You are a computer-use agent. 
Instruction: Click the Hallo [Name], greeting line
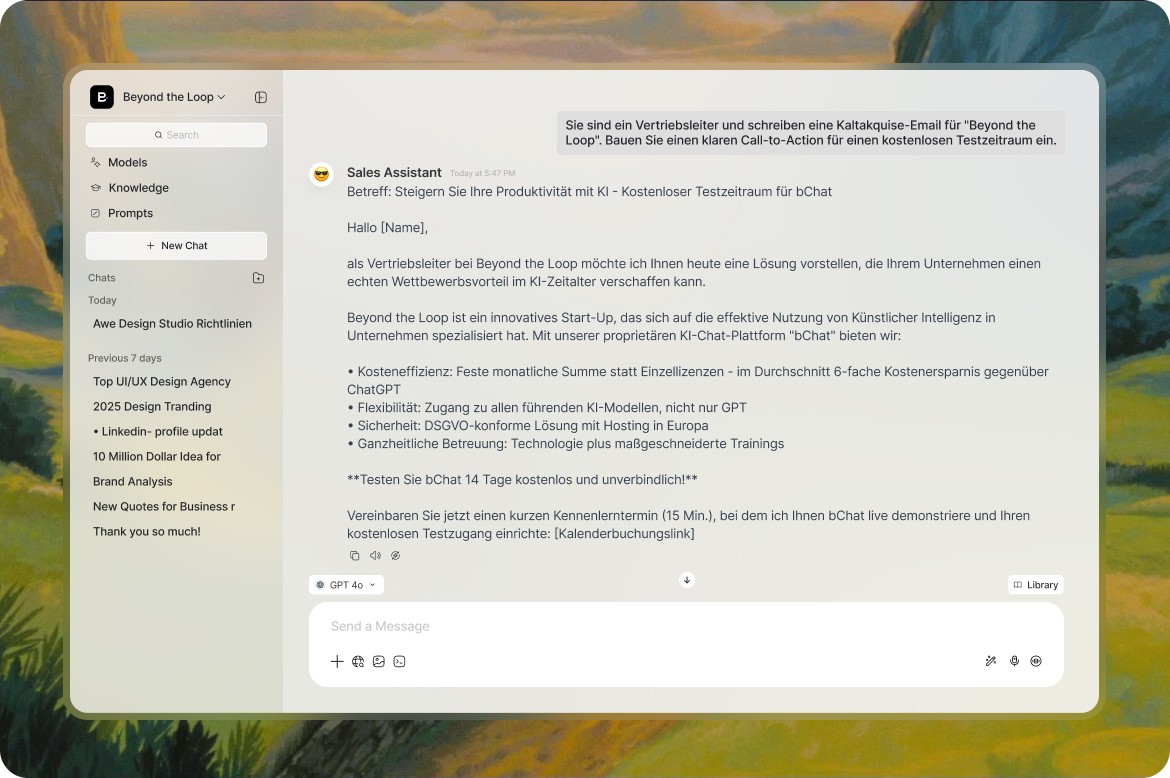387,228
